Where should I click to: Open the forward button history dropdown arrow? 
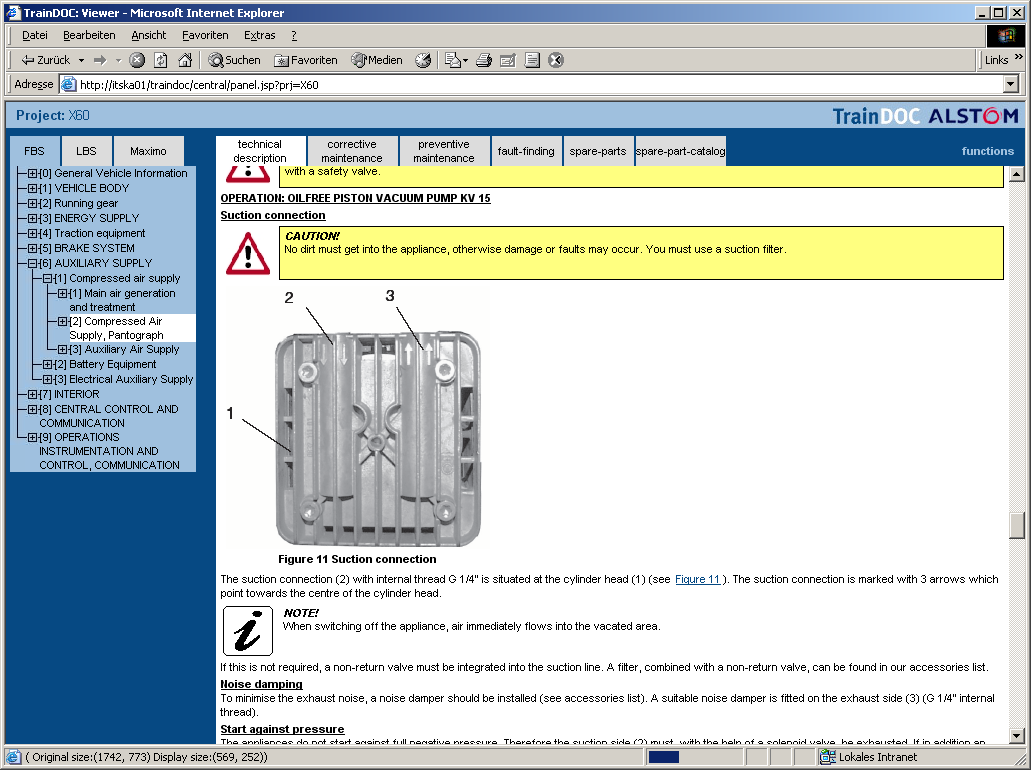coord(118,60)
